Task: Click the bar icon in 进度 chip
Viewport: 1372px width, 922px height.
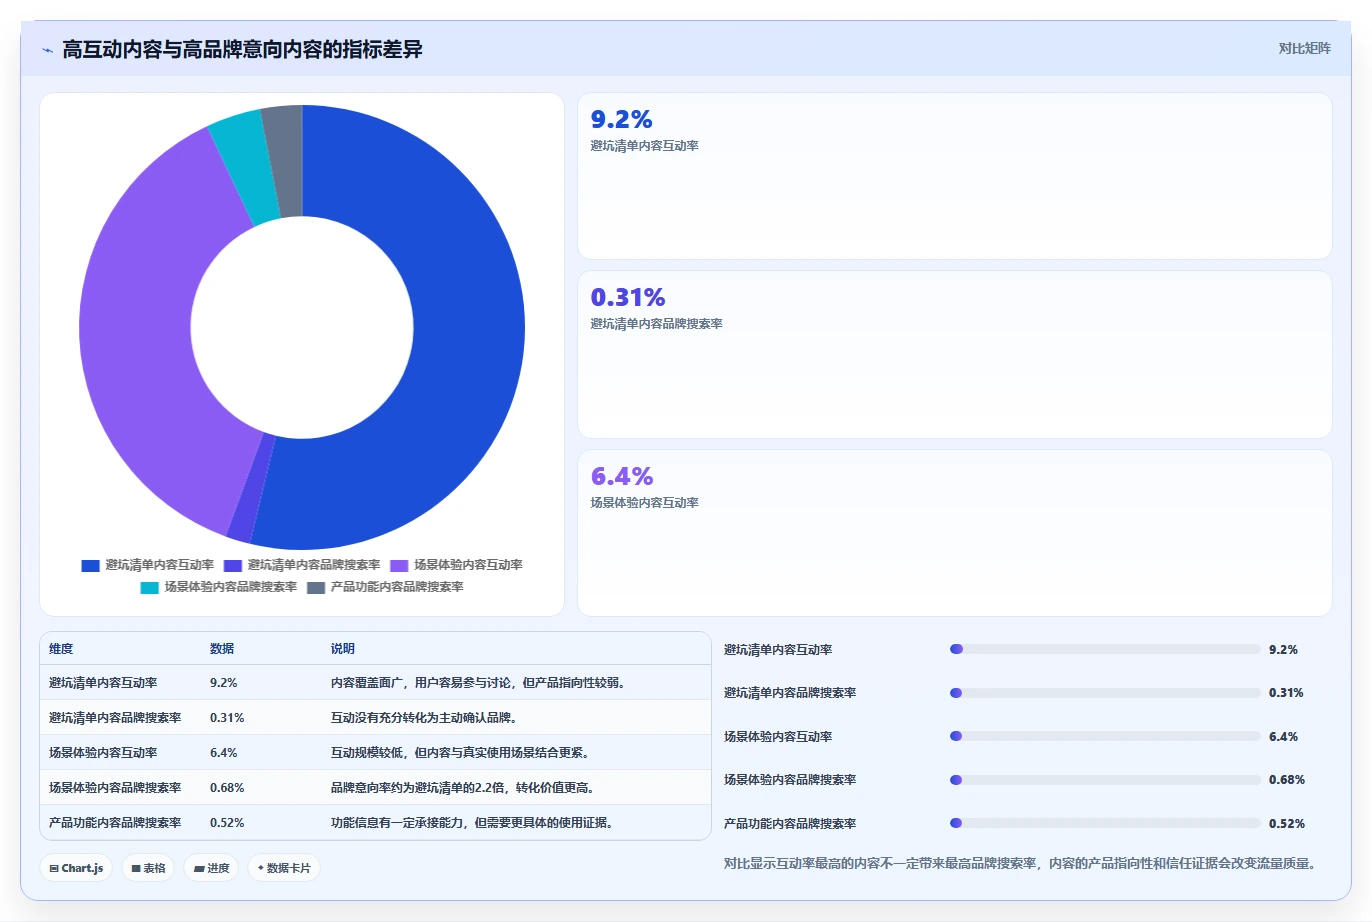Action: click(x=199, y=869)
